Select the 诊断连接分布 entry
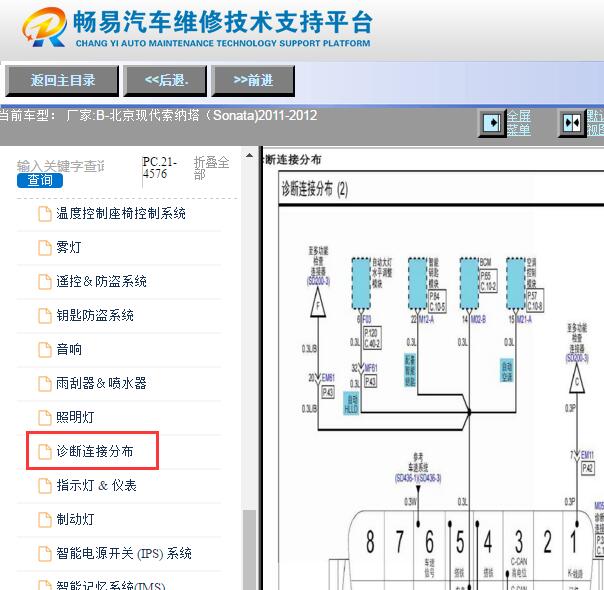The image size is (604, 590). click(x=95, y=451)
